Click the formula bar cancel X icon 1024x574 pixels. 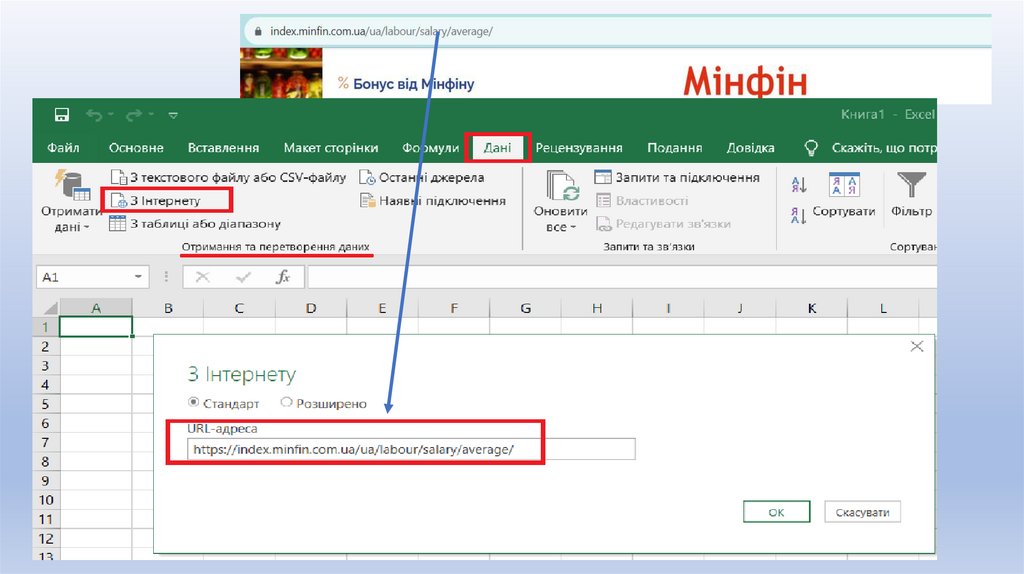pos(202,278)
